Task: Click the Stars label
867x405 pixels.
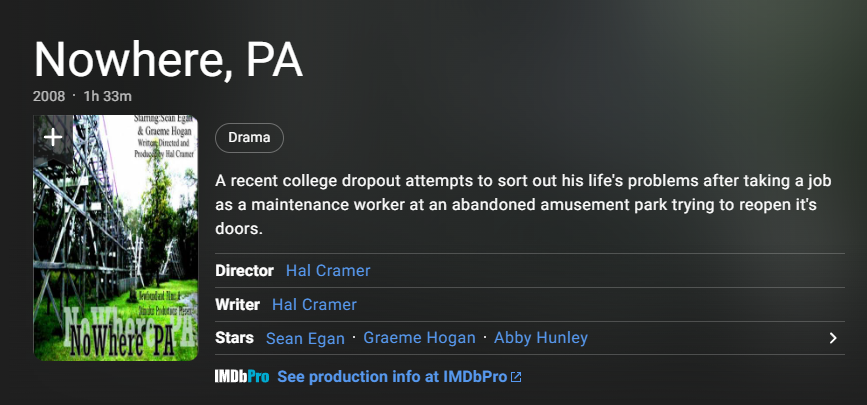Action: [234, 338]
